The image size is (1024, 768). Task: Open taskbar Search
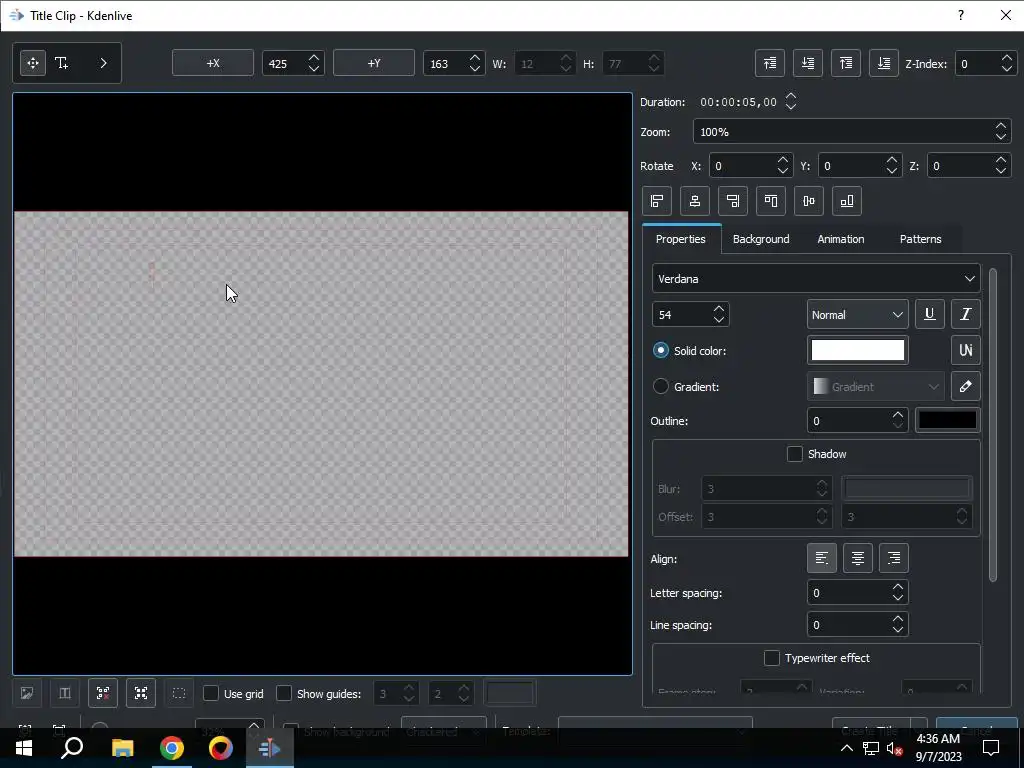72,748
